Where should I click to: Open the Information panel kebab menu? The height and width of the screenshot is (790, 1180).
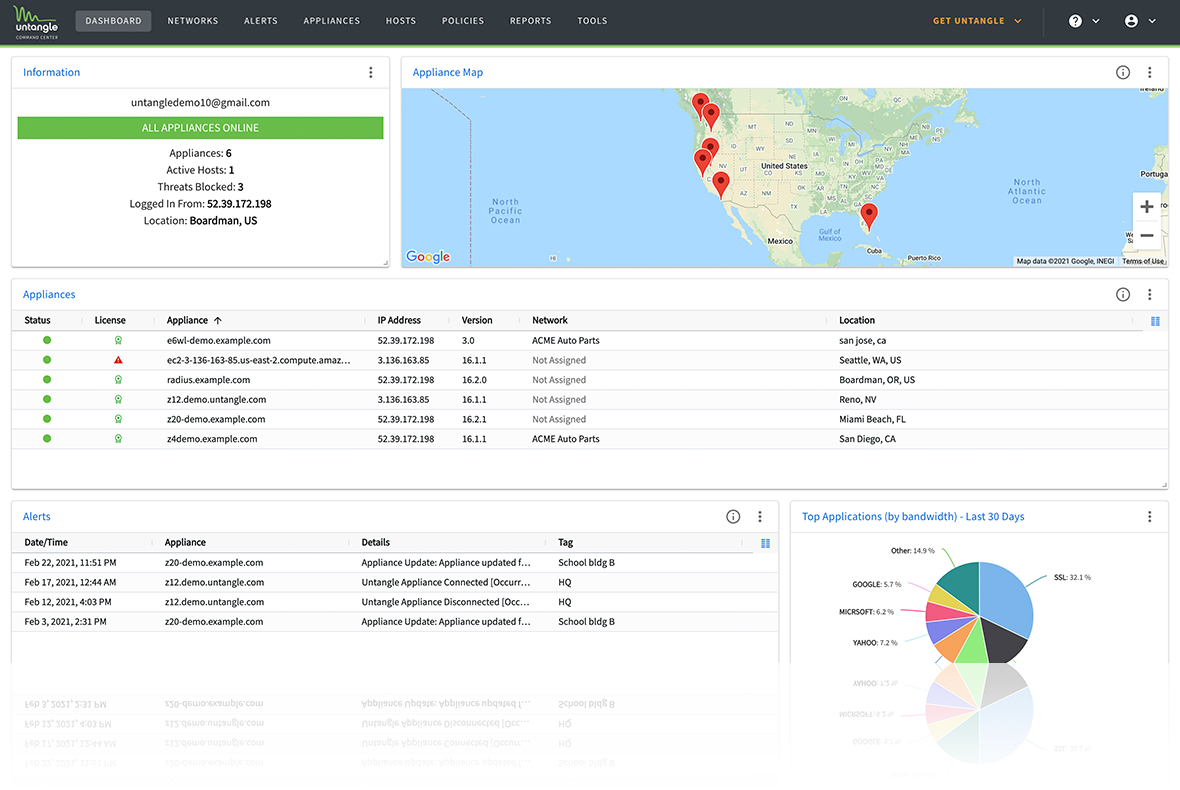[370, 72]
